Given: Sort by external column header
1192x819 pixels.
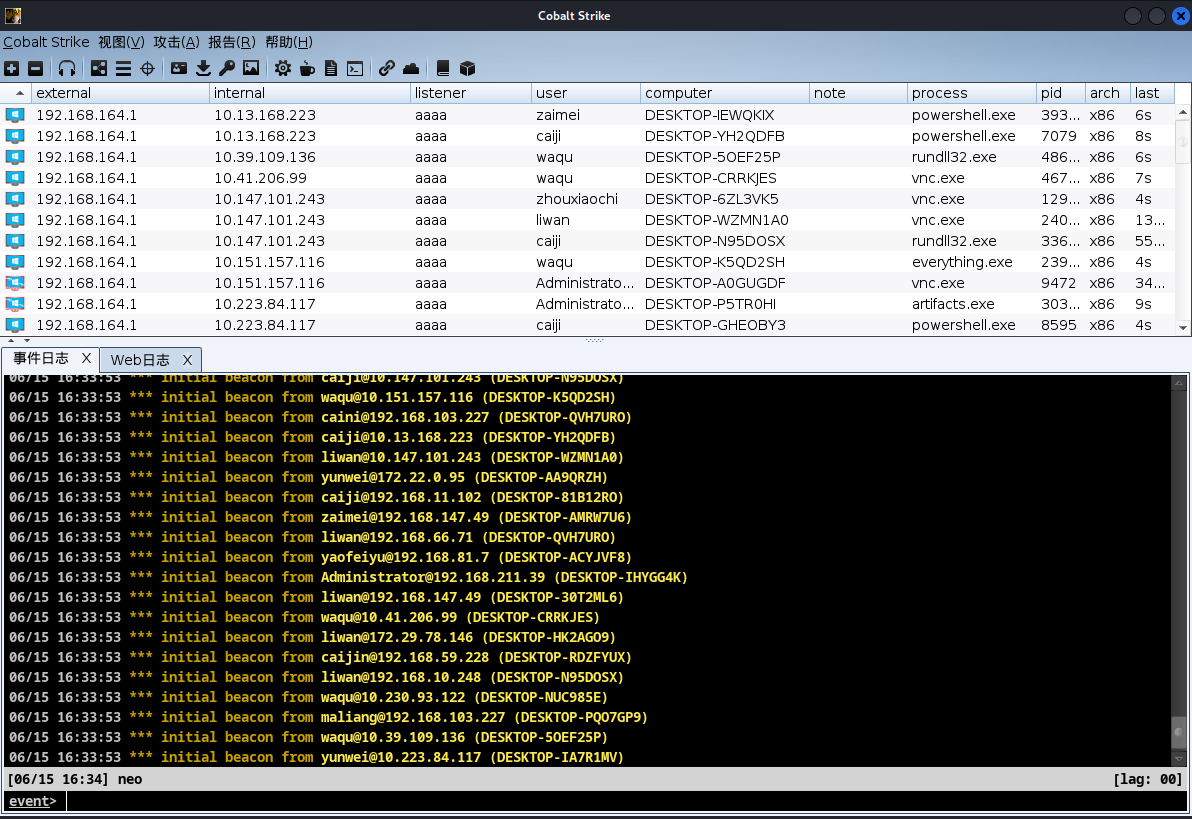Looking at the screenshot, I should 120,93.
